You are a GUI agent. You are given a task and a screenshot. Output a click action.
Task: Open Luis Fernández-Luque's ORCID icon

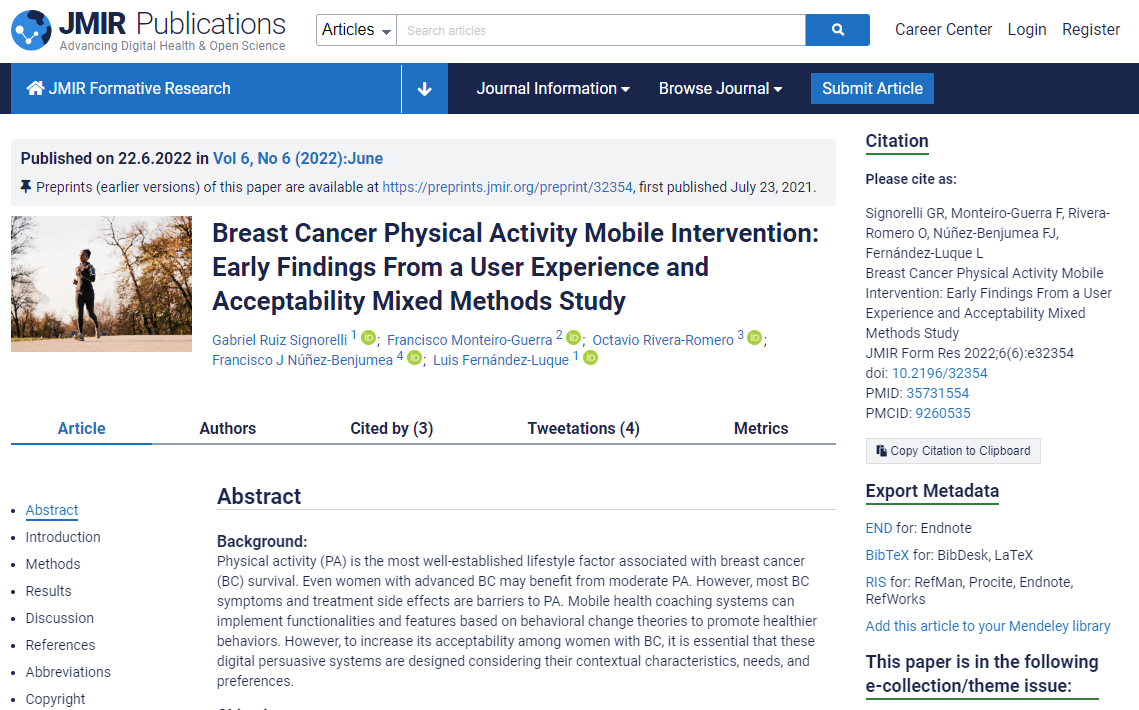(x=590, y=358)
